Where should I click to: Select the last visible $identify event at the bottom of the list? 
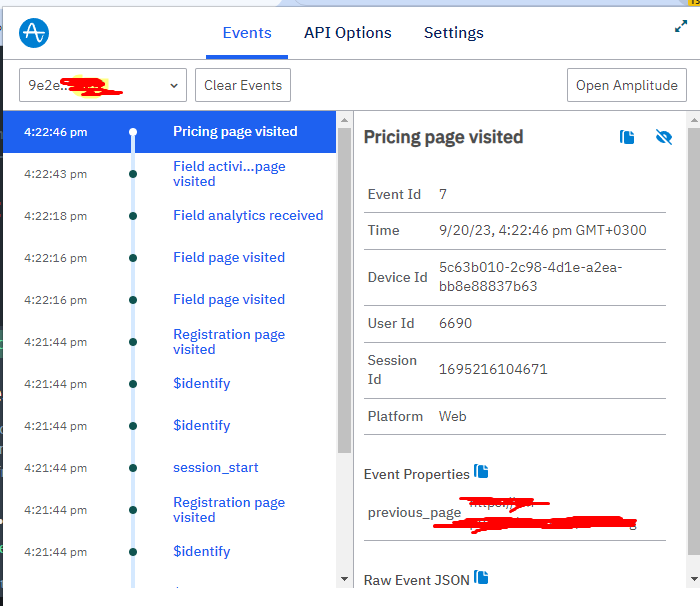tap(169, 552)
